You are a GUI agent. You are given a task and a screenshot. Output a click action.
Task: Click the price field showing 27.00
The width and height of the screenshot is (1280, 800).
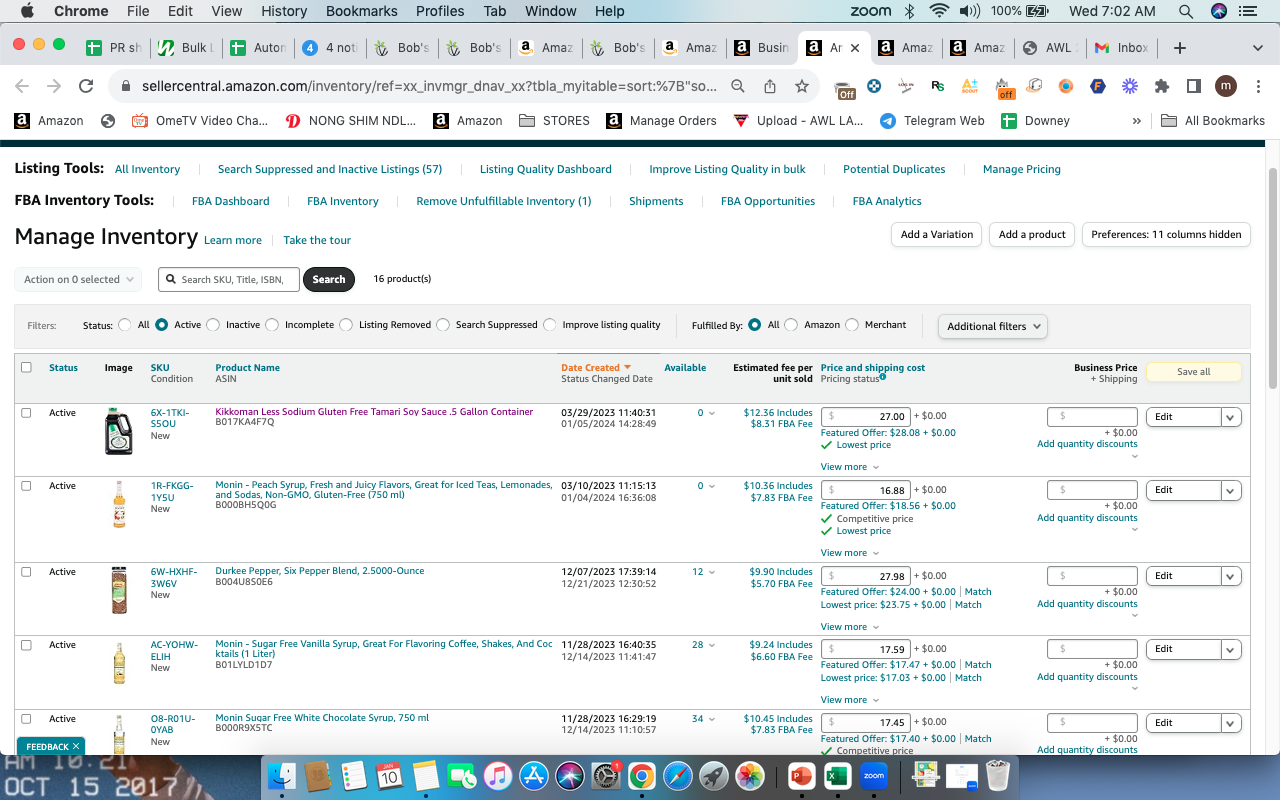coord(865,417)
